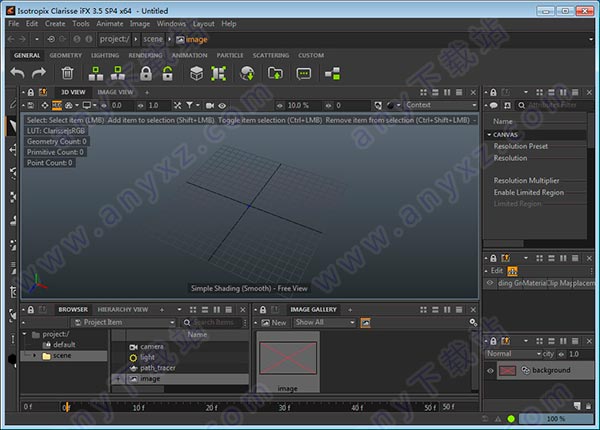Screen dimensions: 600x430
Task: Open the Show All dropdown in Image Gallery
Action: 325,322
